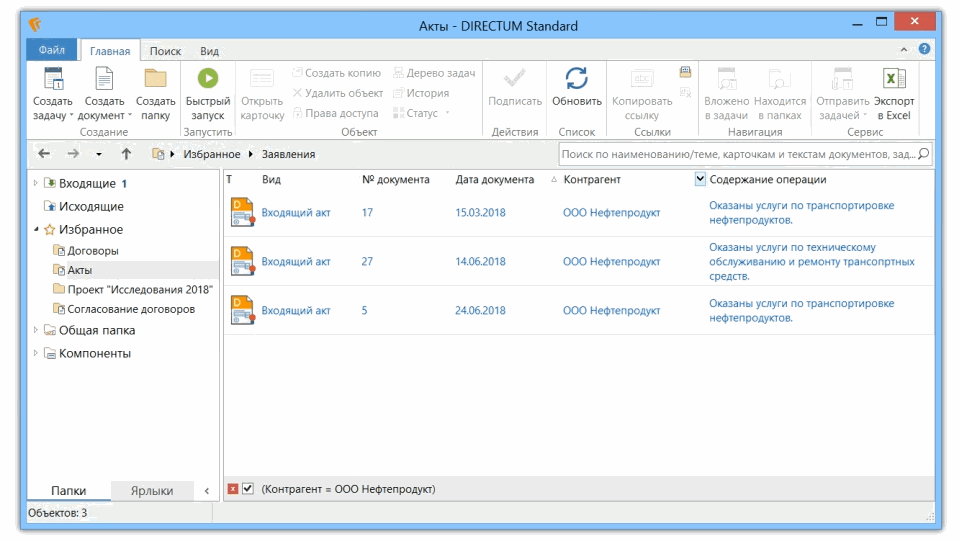Click date 14.06.2018

pos(481,261)
